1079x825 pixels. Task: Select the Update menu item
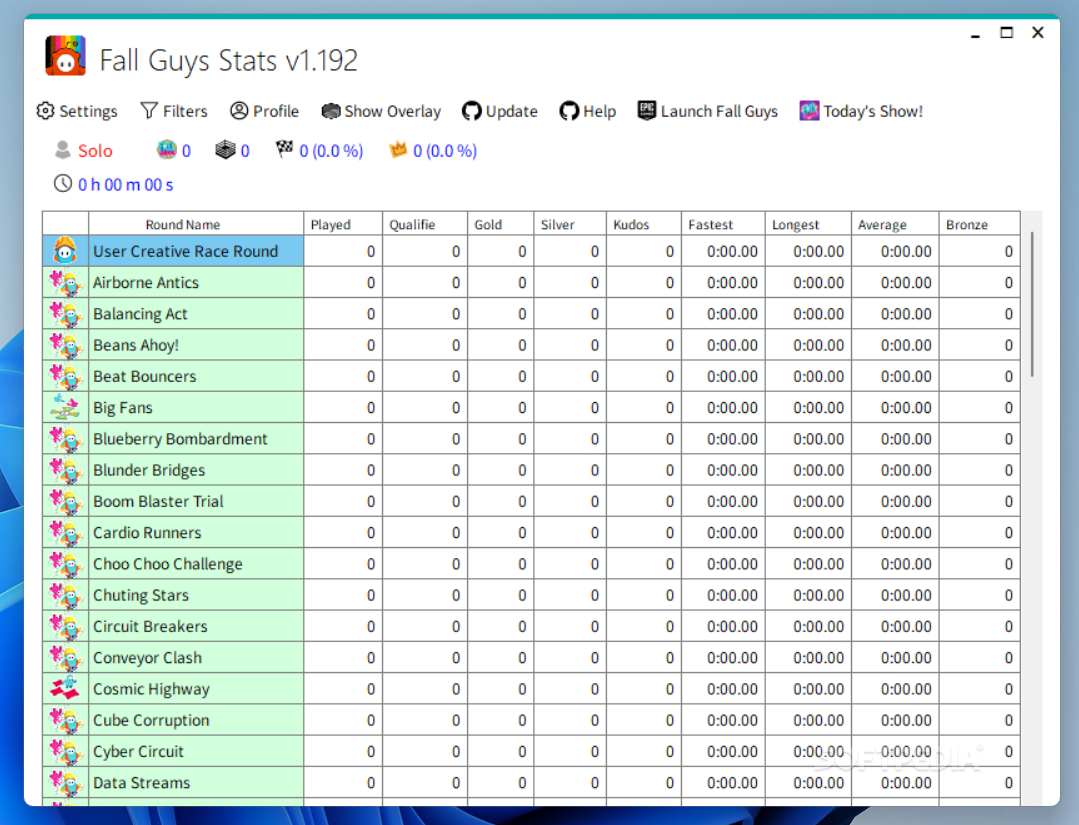(x=500, y=111)
